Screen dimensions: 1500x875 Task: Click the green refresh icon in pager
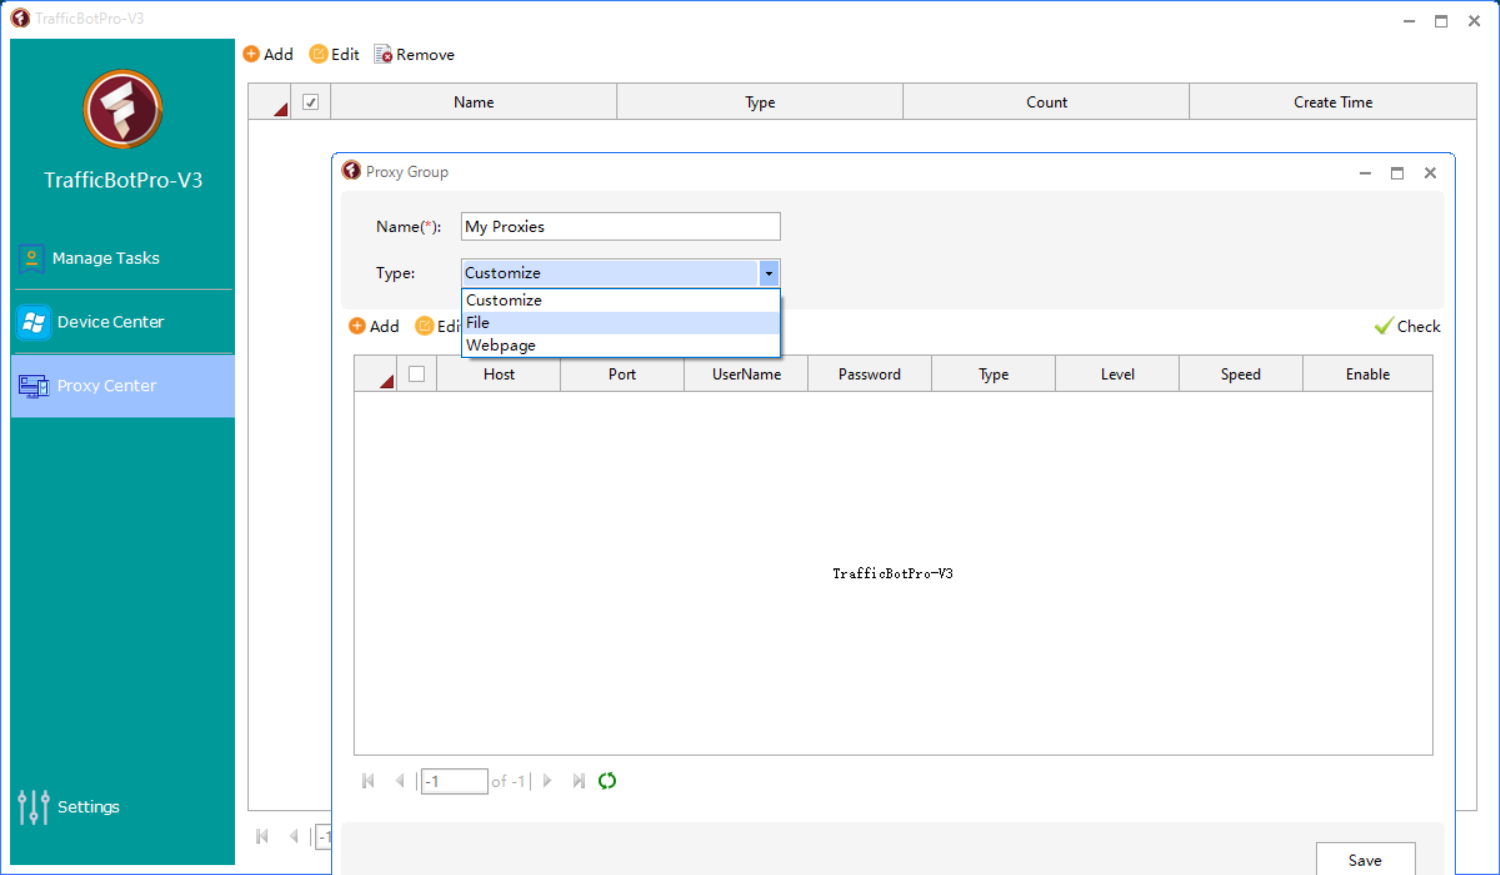pyautogui.click(x=607, y=781)
